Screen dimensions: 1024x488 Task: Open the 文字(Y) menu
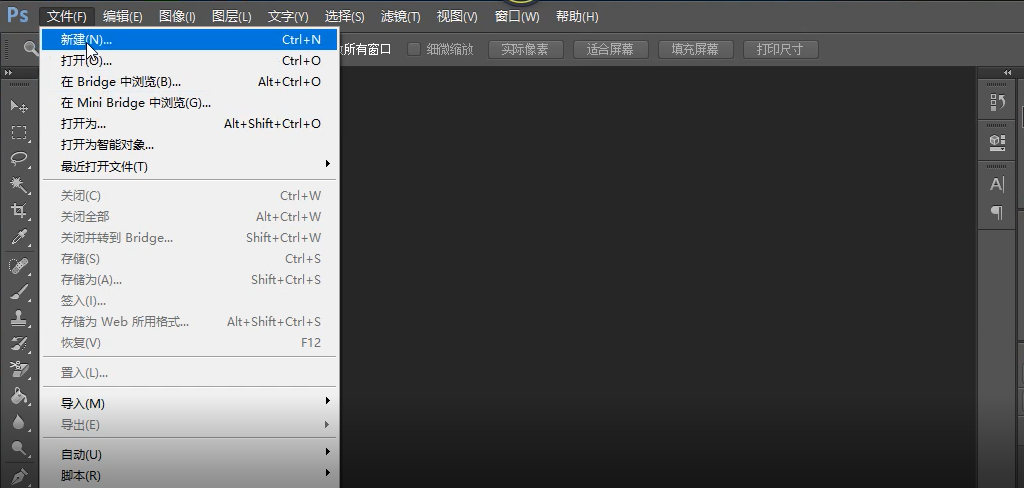(288, 16)
